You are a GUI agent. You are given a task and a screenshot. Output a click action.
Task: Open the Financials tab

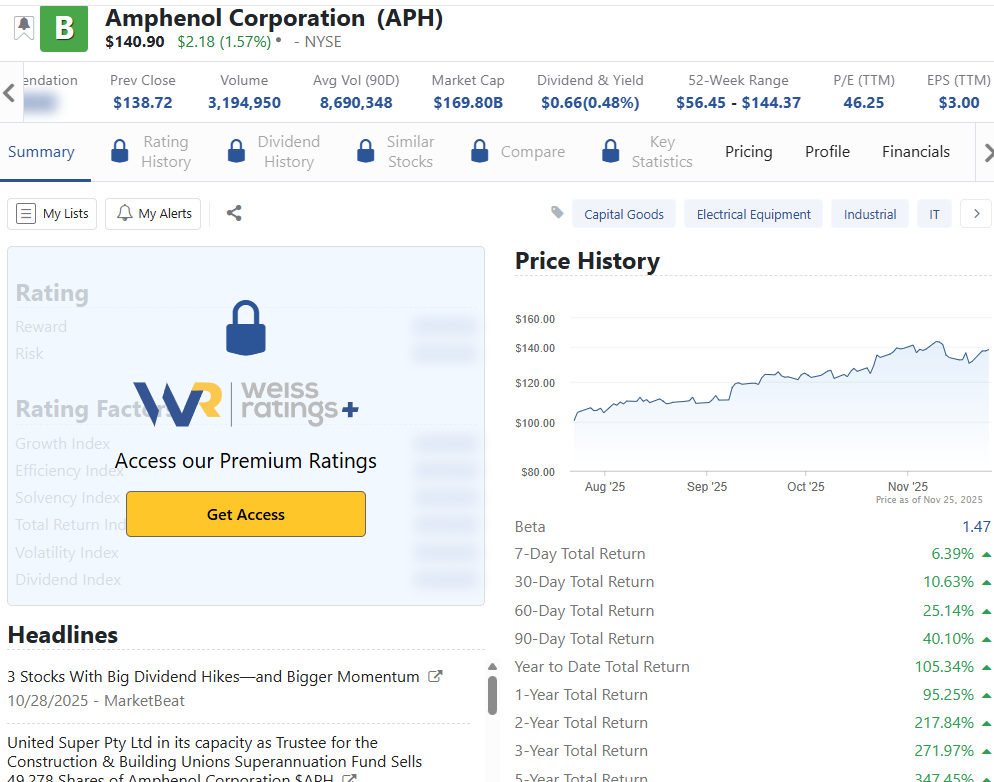click(x=915, y=152)
